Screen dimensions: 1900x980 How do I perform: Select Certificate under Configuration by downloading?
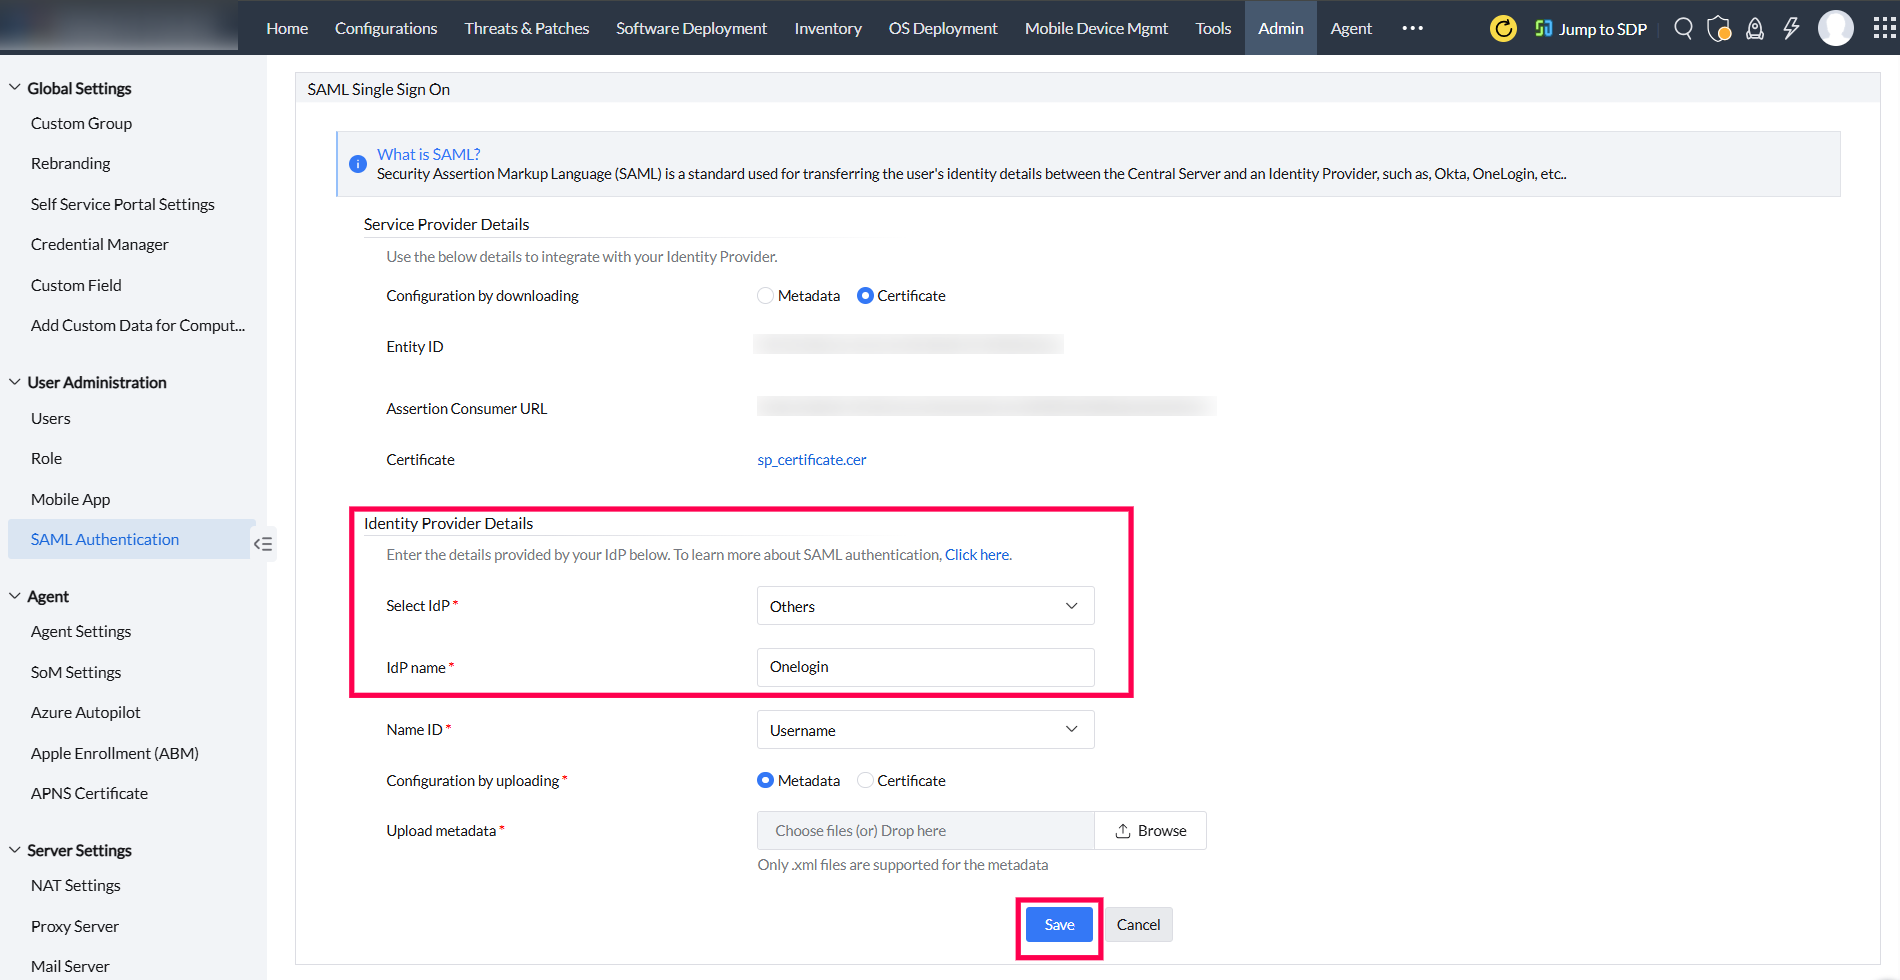pos(865,296)
